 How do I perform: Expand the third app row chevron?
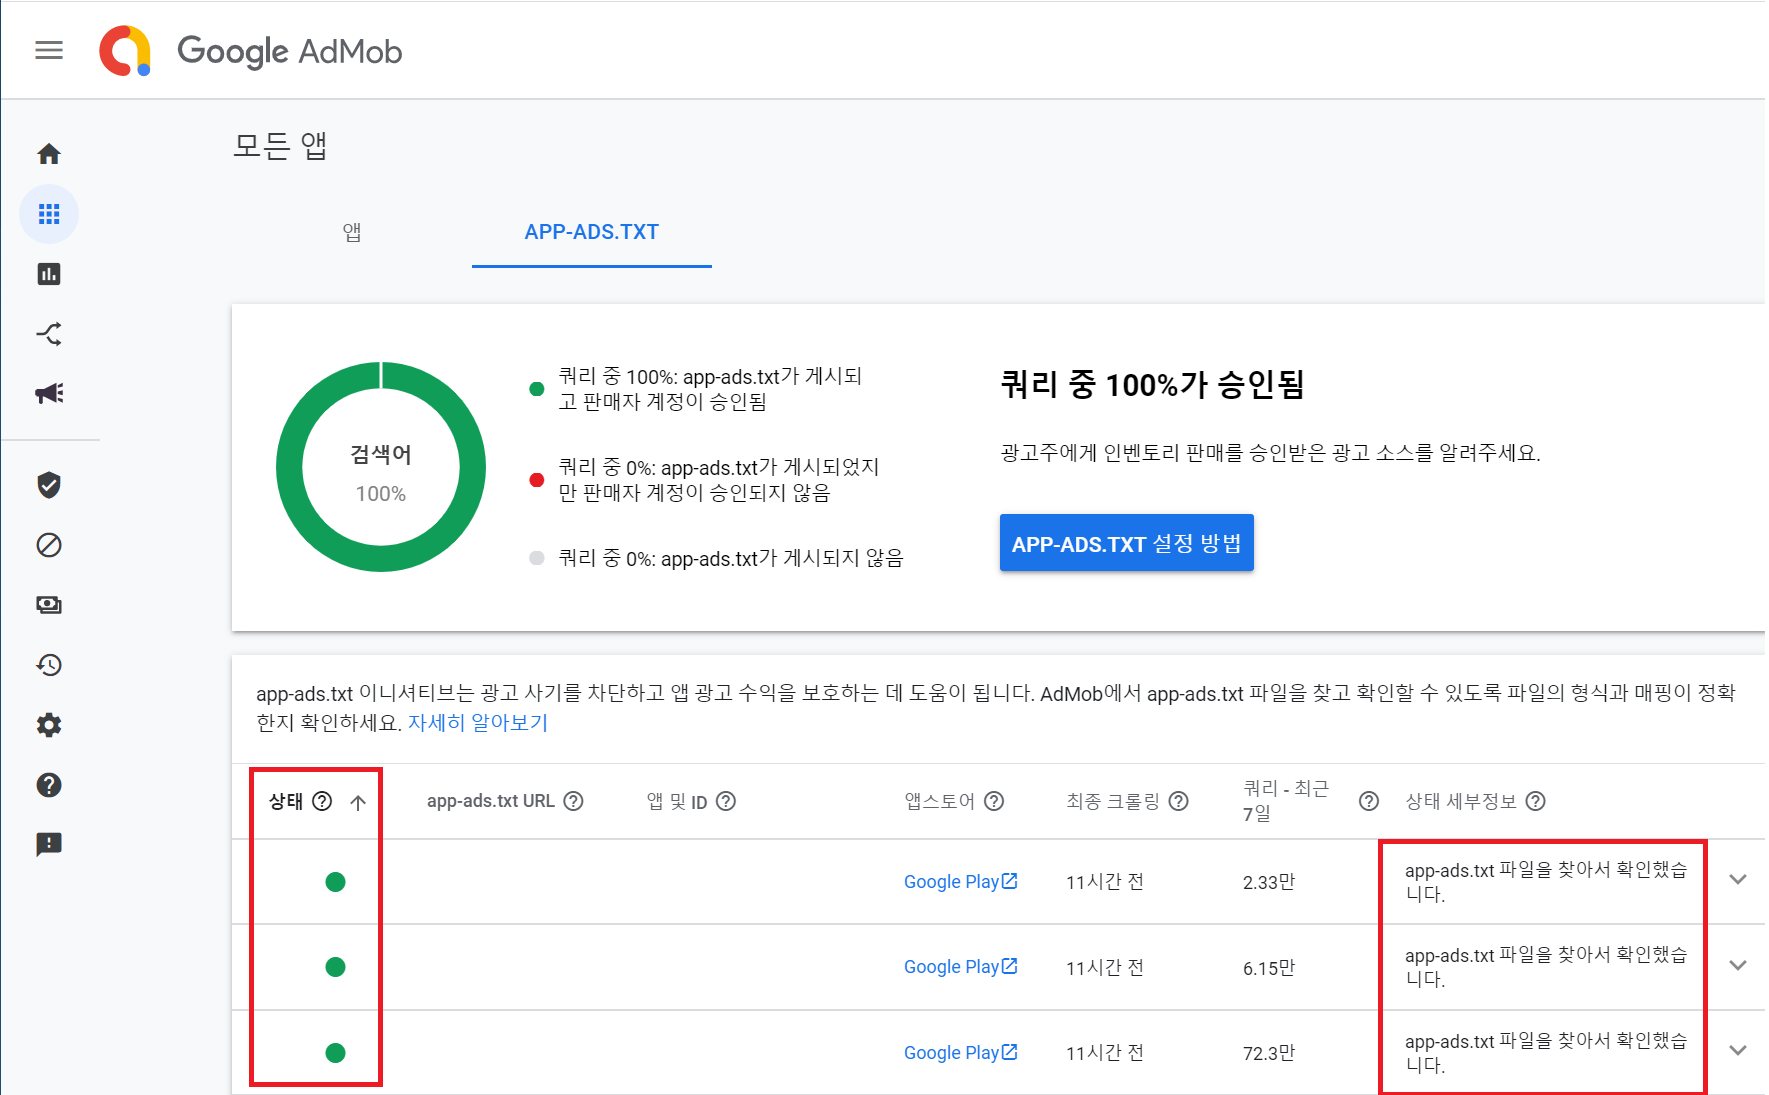pos(1738,1051)
